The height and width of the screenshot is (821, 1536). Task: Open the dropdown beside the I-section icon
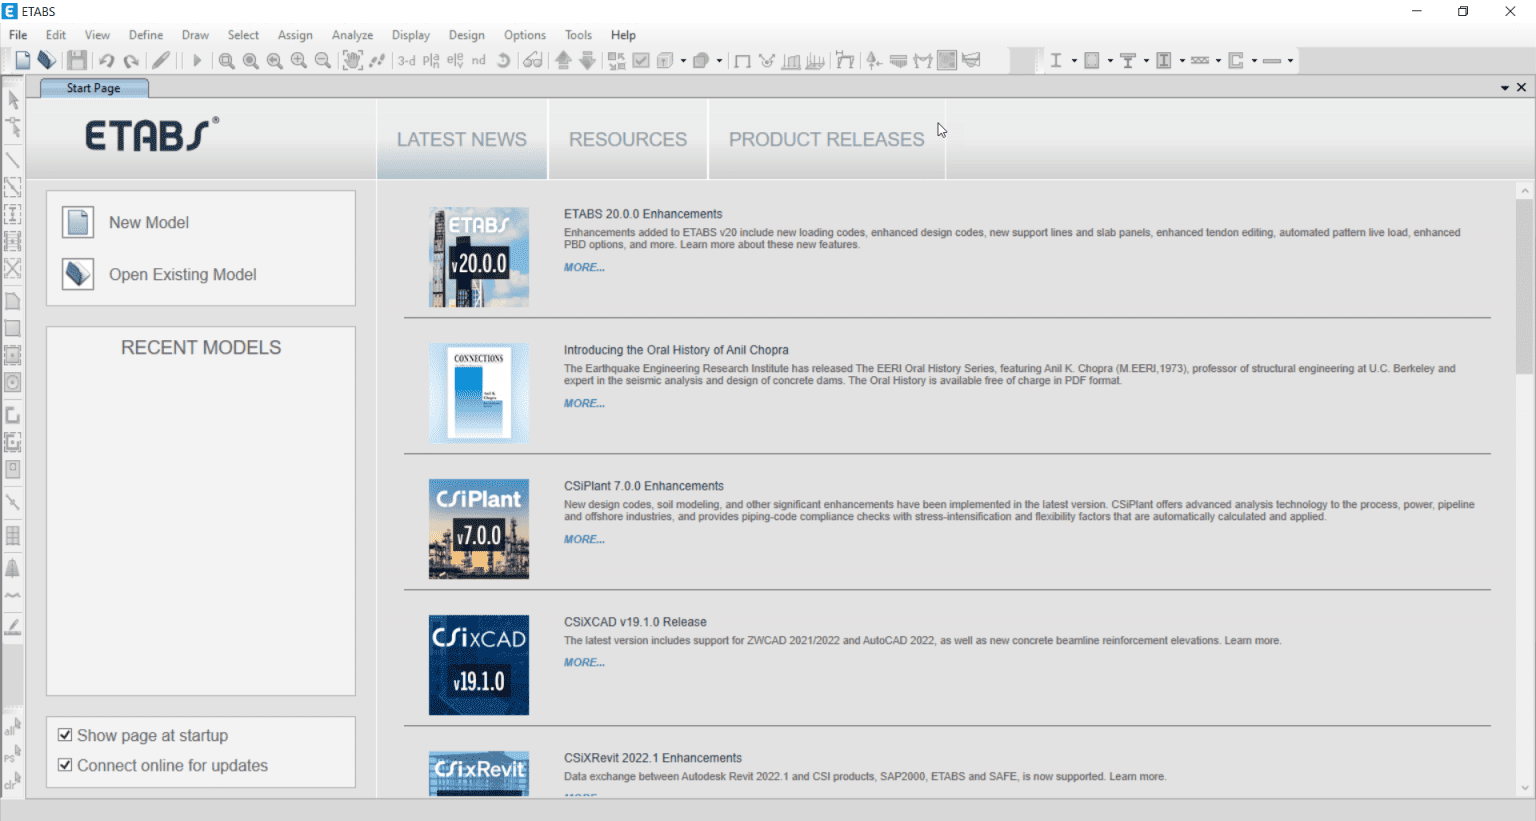[1075, 60]
